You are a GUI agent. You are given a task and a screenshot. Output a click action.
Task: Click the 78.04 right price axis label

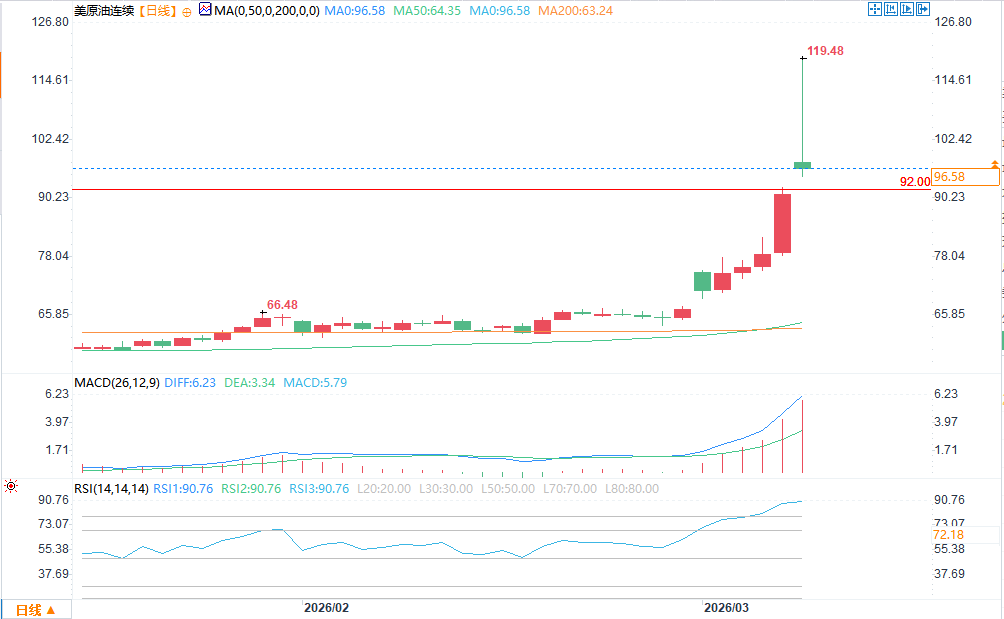pos(949,256)
